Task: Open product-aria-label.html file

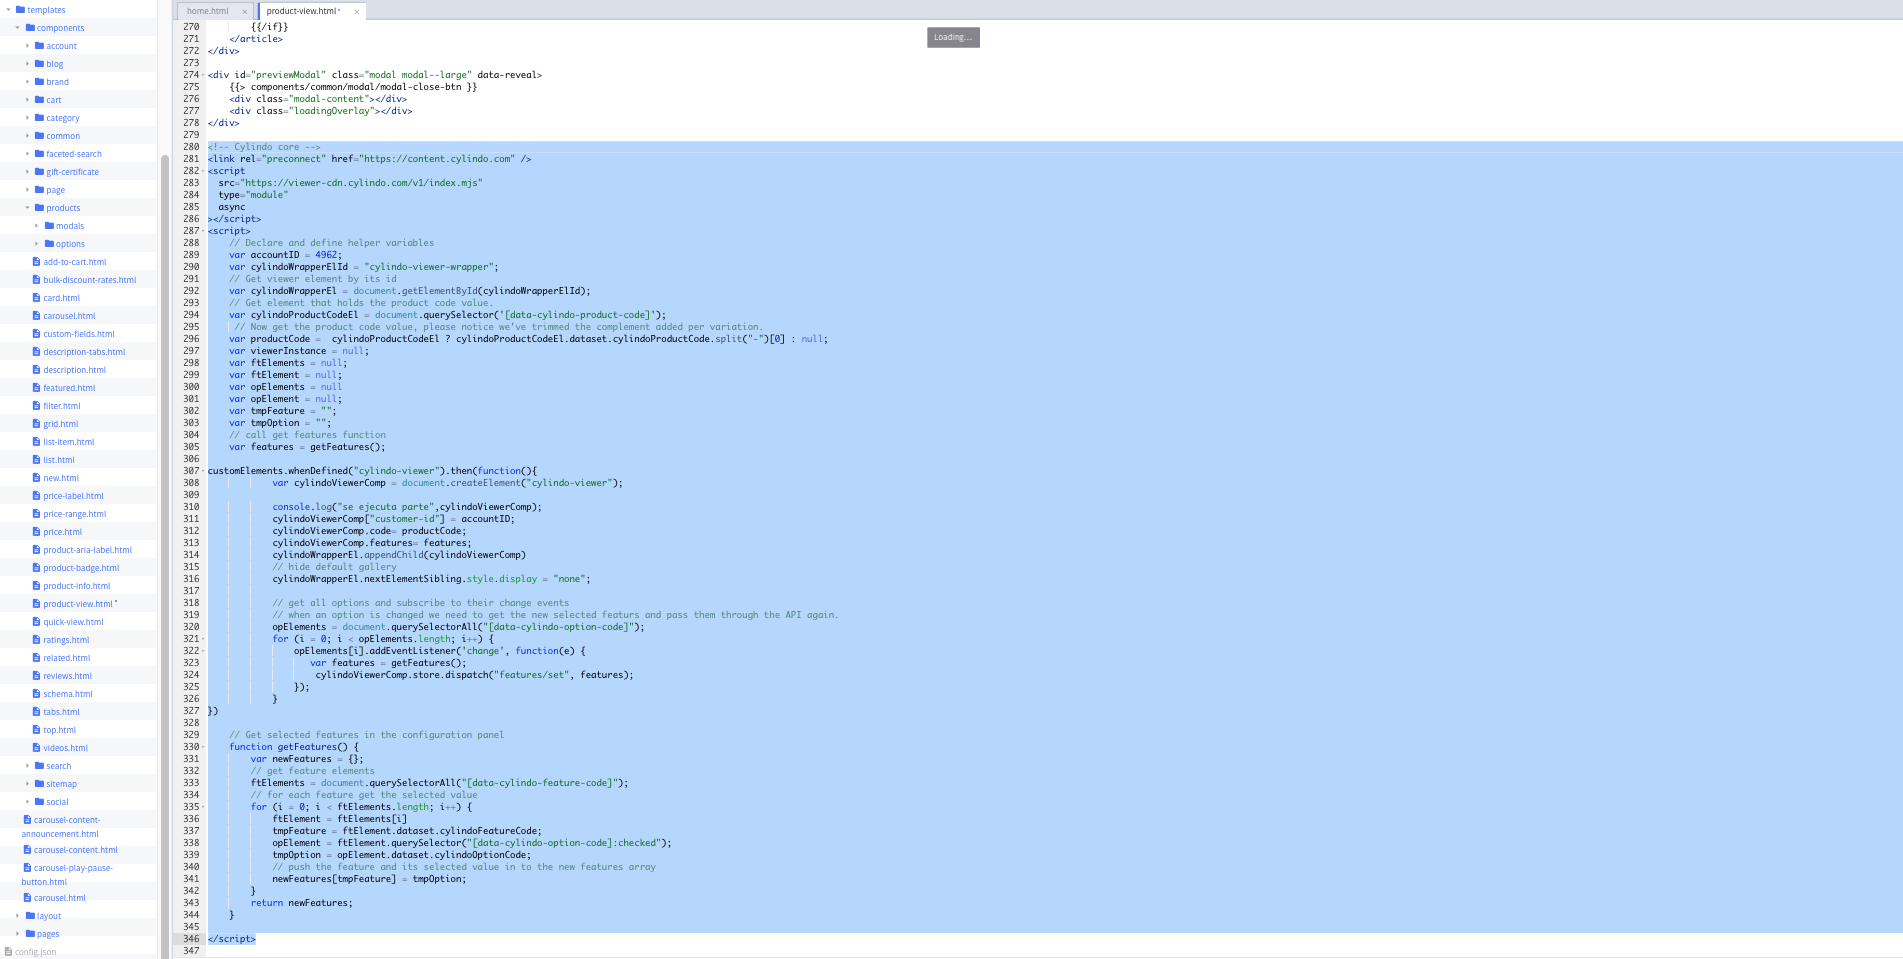Action: coord(87,550)
